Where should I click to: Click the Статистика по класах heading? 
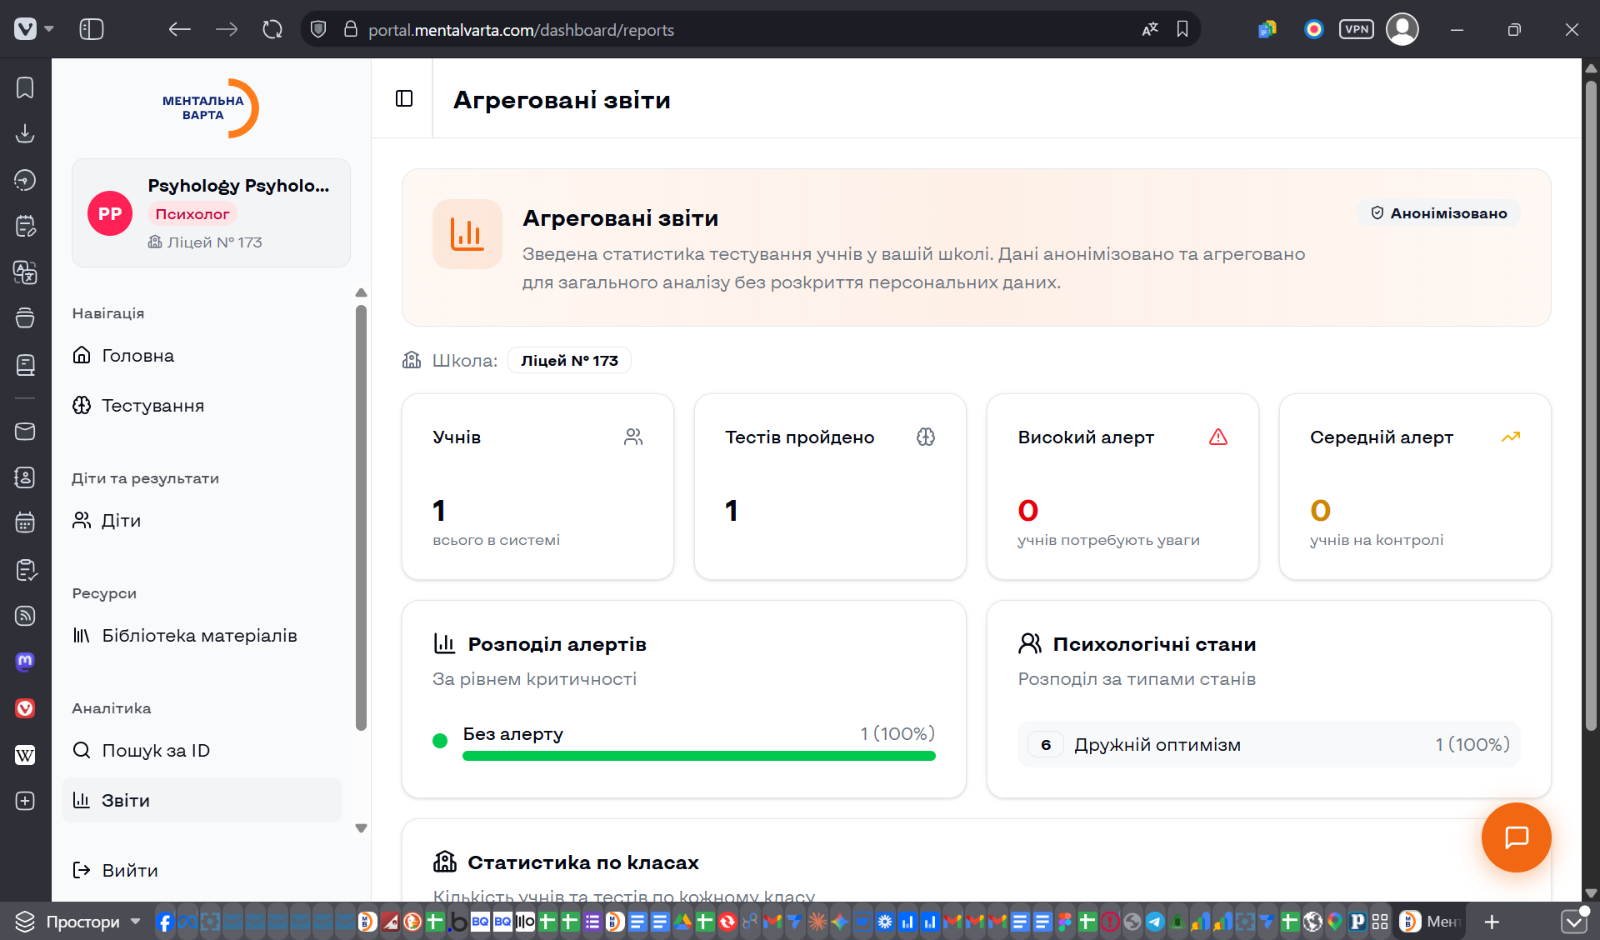tap(583, 862)
